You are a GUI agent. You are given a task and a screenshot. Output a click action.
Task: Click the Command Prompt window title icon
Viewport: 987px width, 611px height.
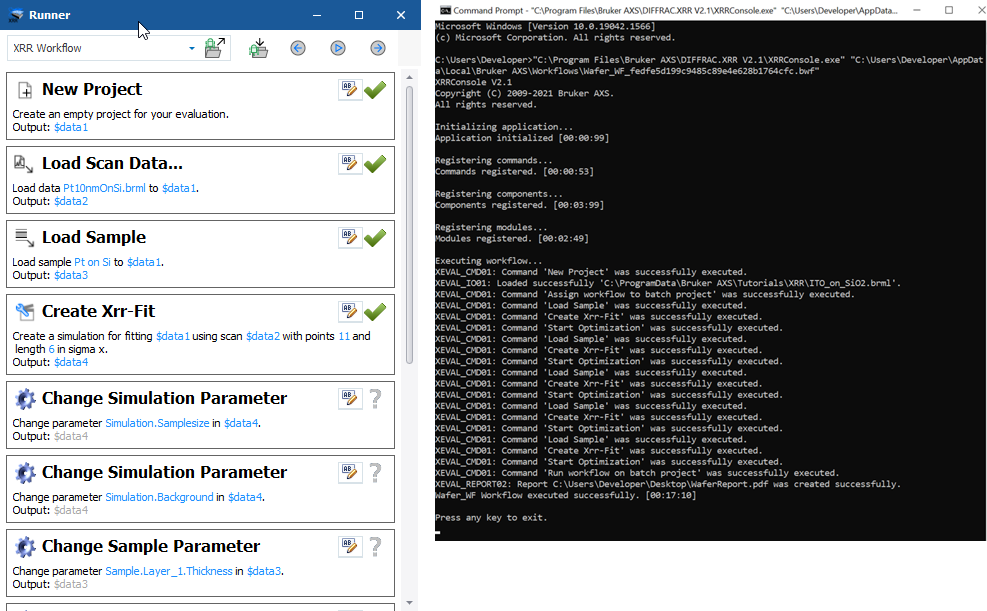(x=445, y=10)
